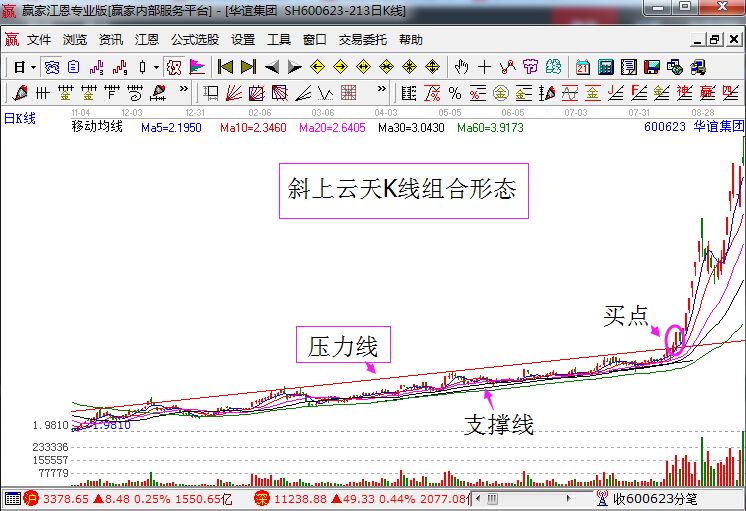746x511 pixels.
Task: Jump to first bar with skip-start arrow
Action: click(225, 67)
